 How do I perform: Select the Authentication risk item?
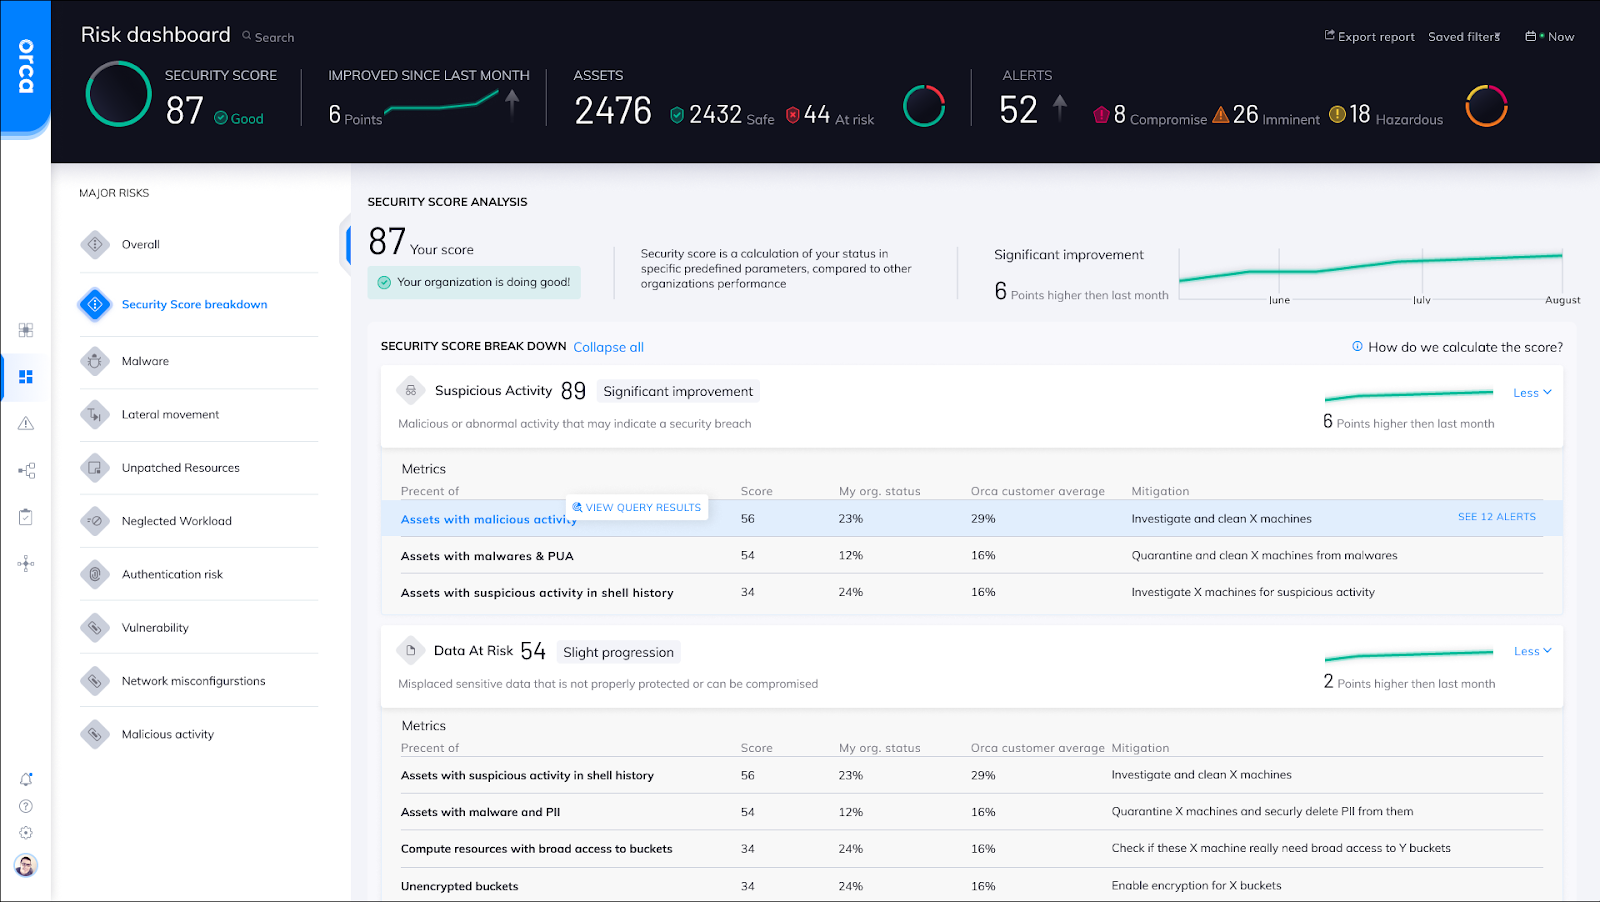[x=172, y=573]
